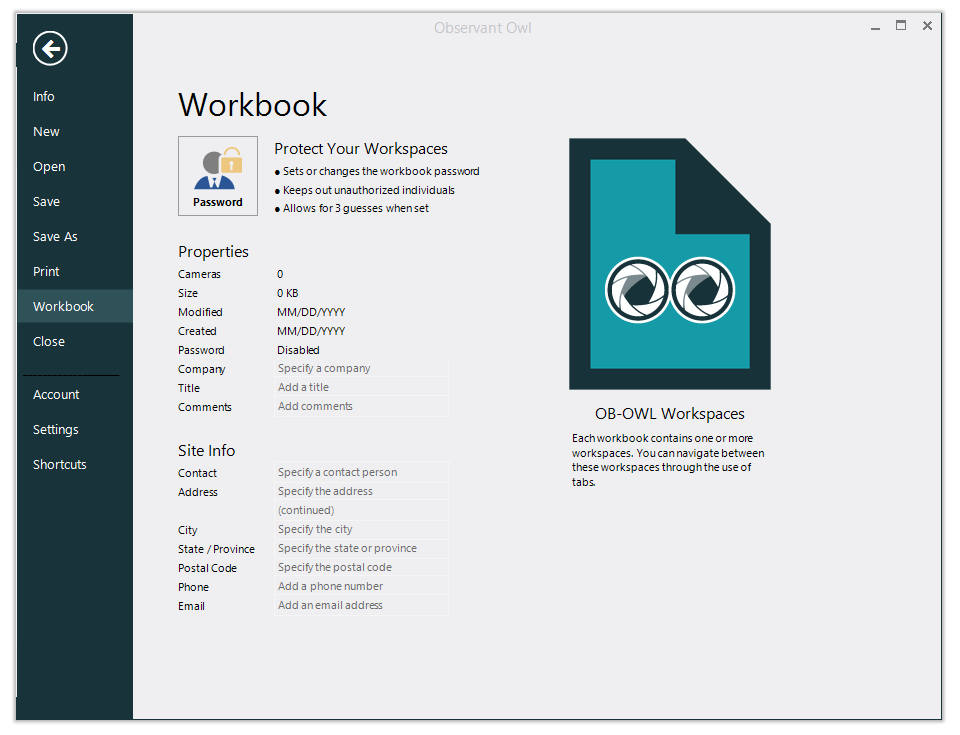The width and height of the screenshot is (960, 735).
Task: Click the Modified date value 'MM/DD/YYYY'
Action: 311,312
